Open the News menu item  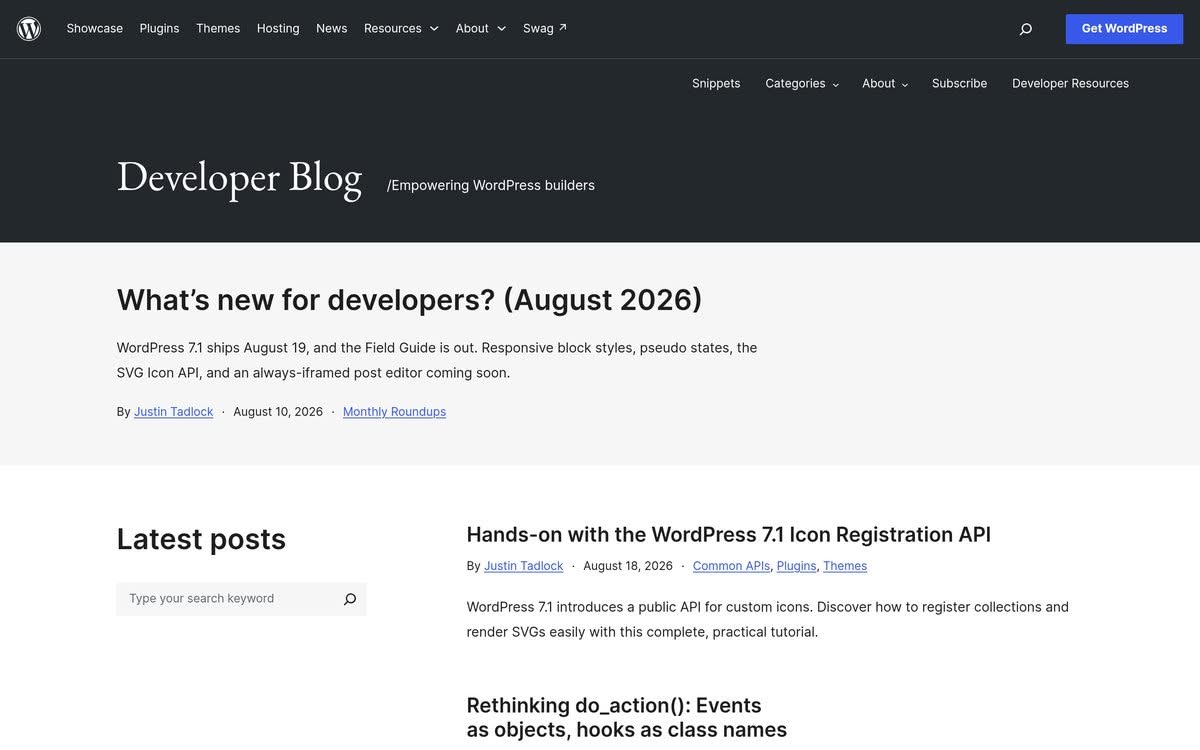coord(332,28)
